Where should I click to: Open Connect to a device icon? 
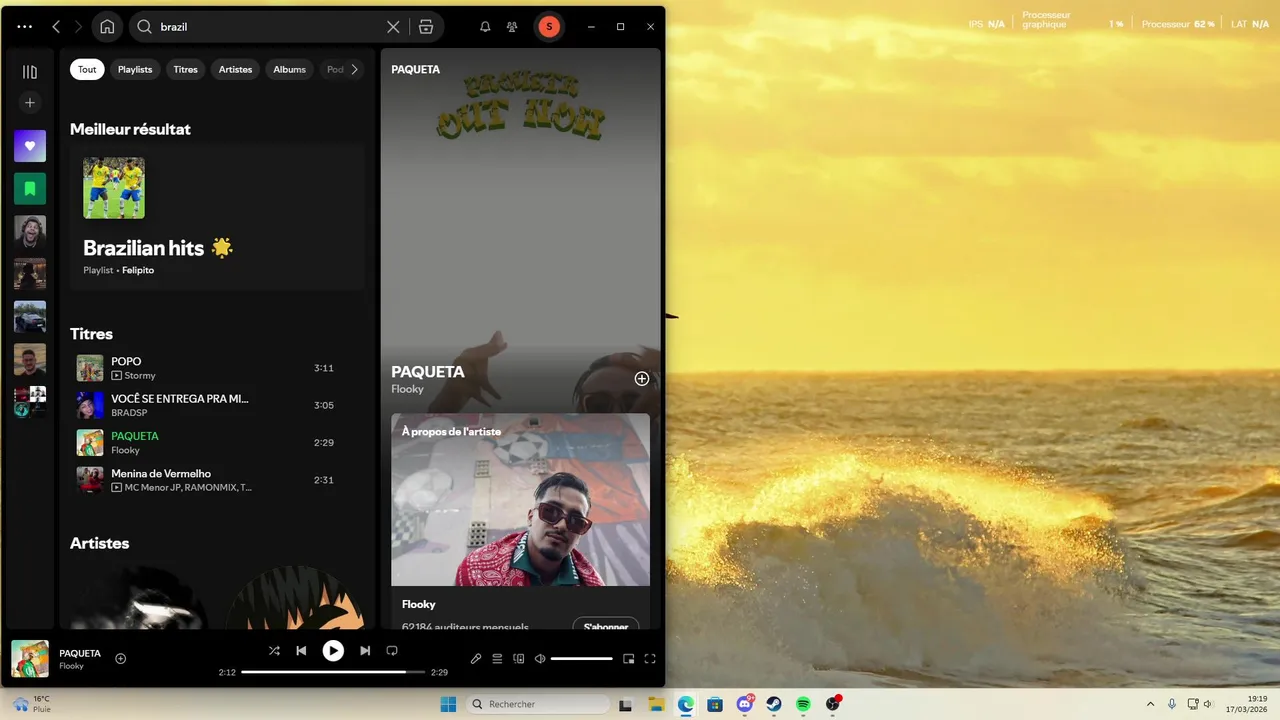518,658
